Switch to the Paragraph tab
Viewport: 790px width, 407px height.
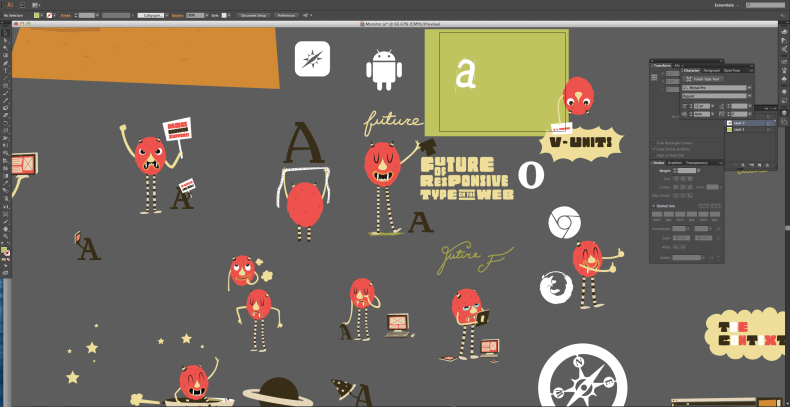711,71
